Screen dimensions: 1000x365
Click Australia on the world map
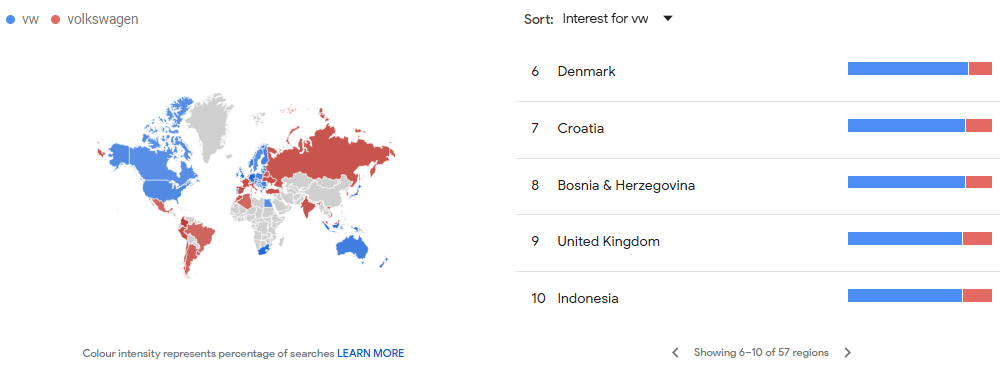pyautogui.click(x=352, y=248)
